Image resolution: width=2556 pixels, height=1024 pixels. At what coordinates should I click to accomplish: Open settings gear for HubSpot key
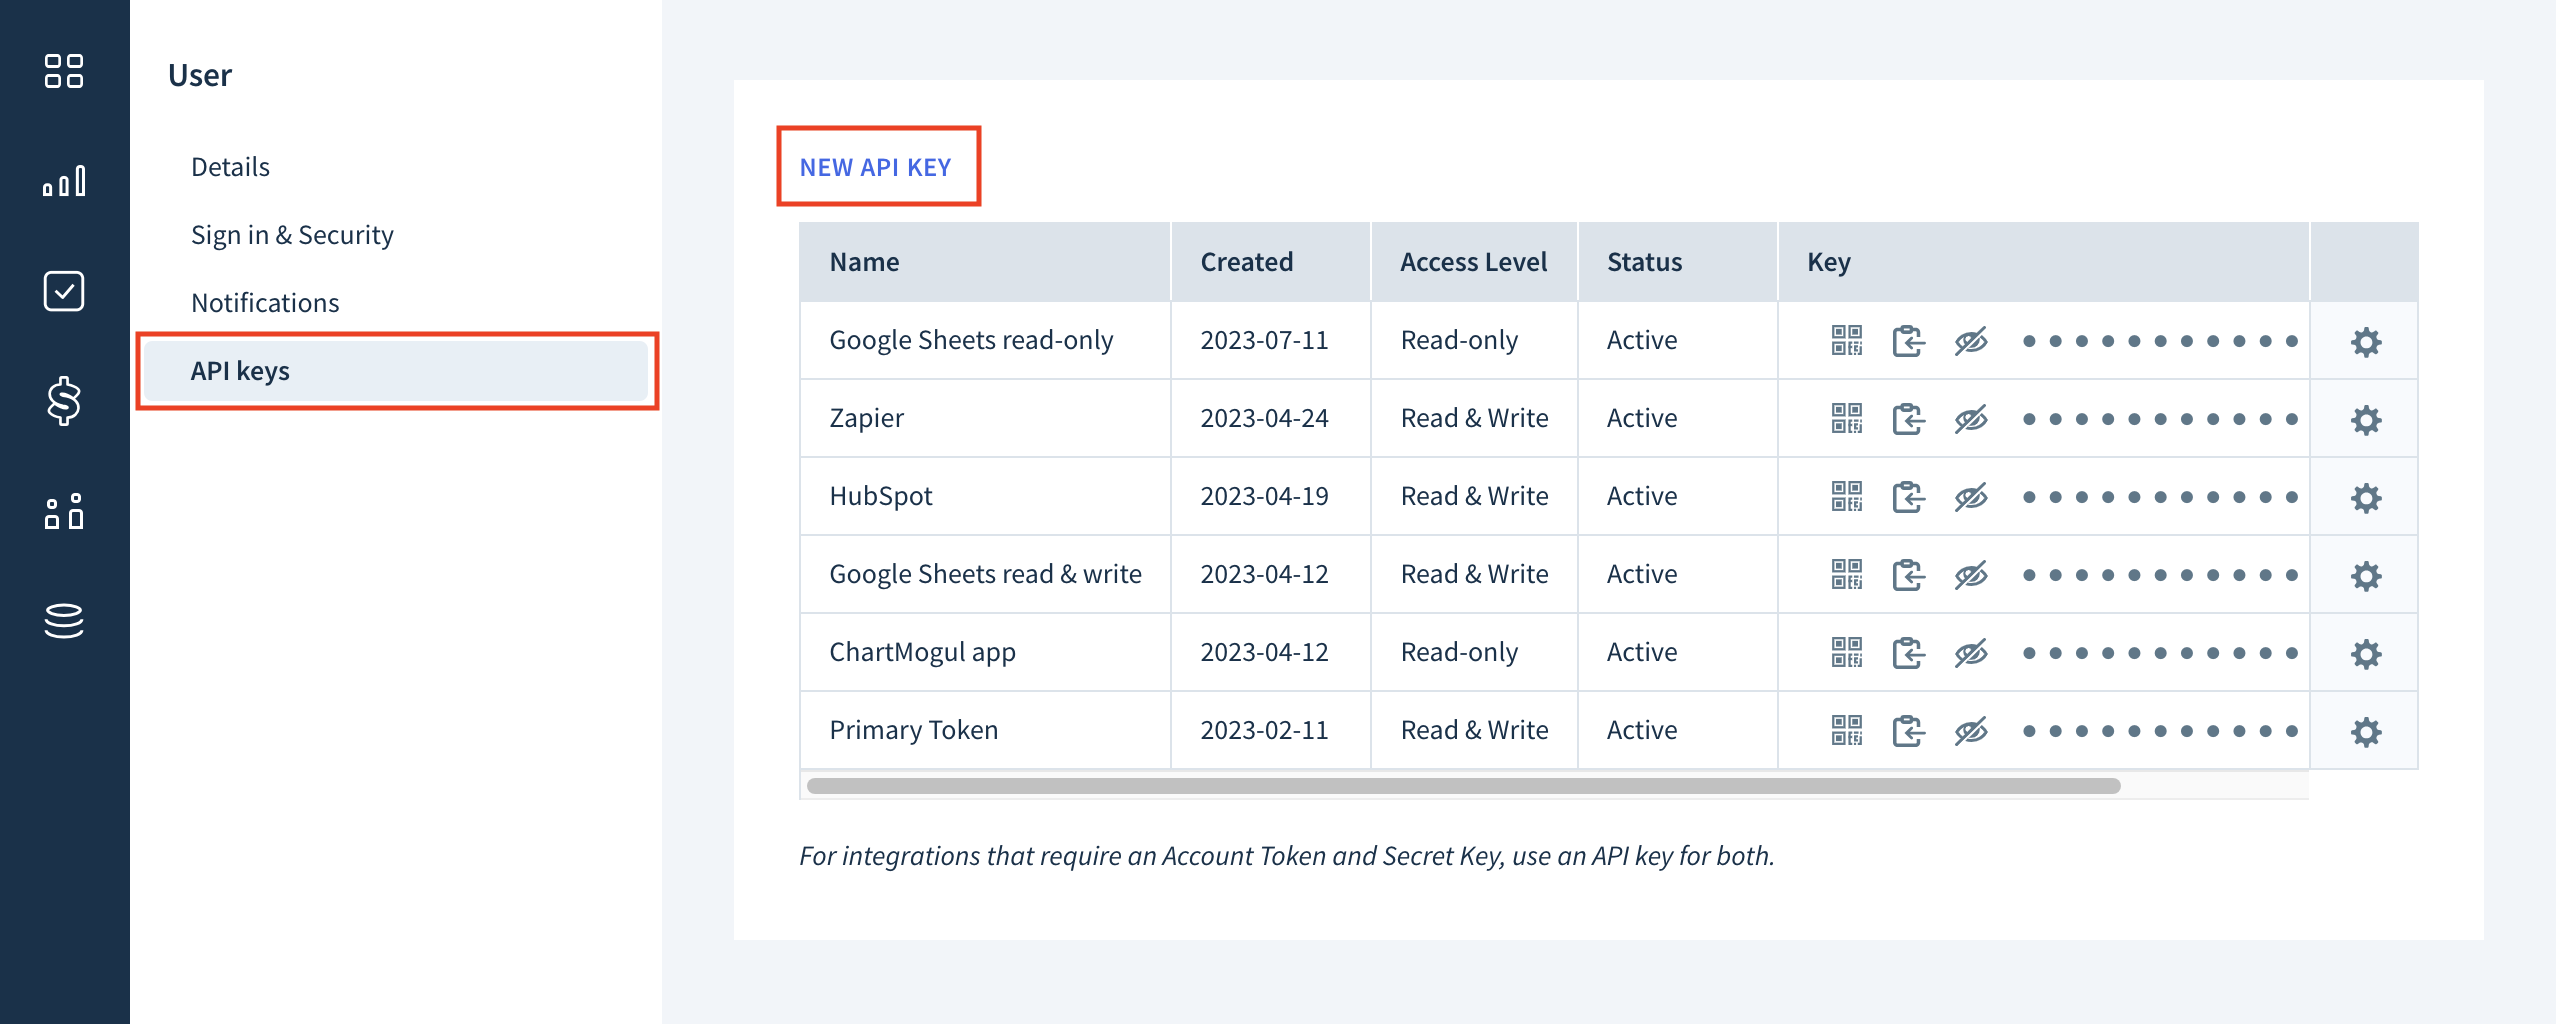[2365, 498]
